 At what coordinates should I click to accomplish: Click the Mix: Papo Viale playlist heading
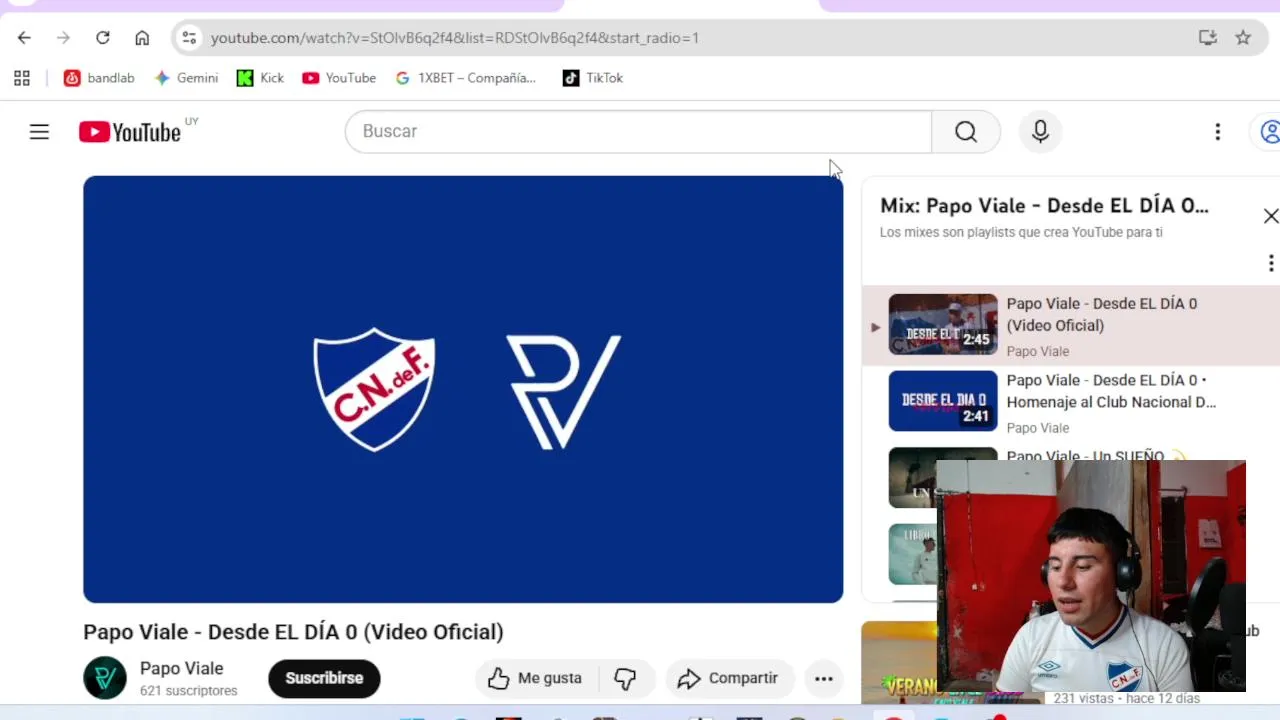(x=1044, y=206)
